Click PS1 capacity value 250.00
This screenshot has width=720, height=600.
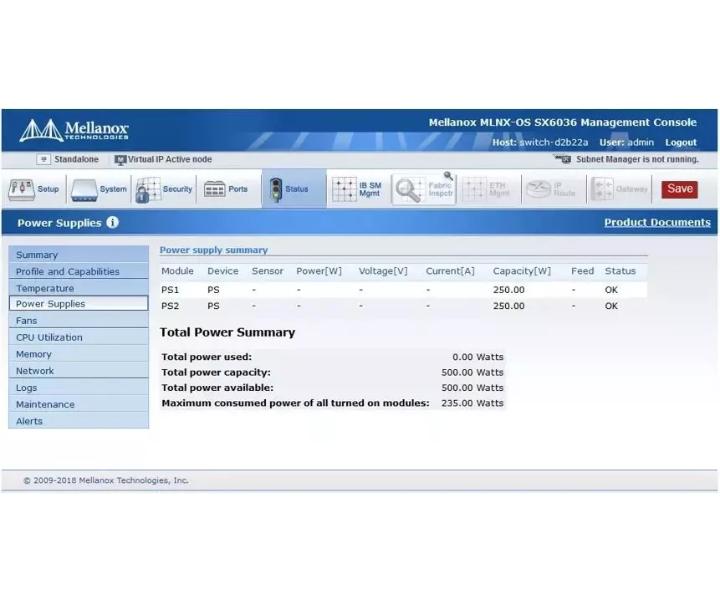(x=509, y=290)
